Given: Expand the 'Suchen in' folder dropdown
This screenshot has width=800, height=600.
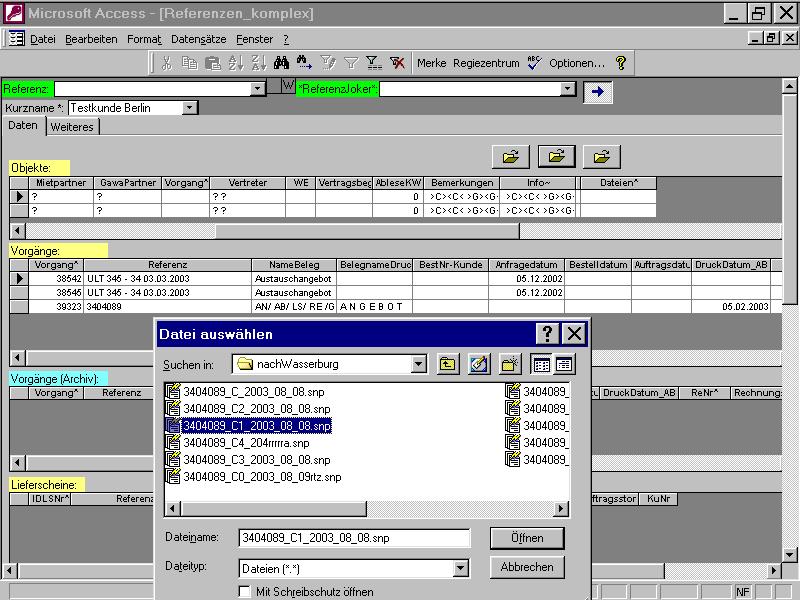Looking at the screenshot, I should click(419, 364).
